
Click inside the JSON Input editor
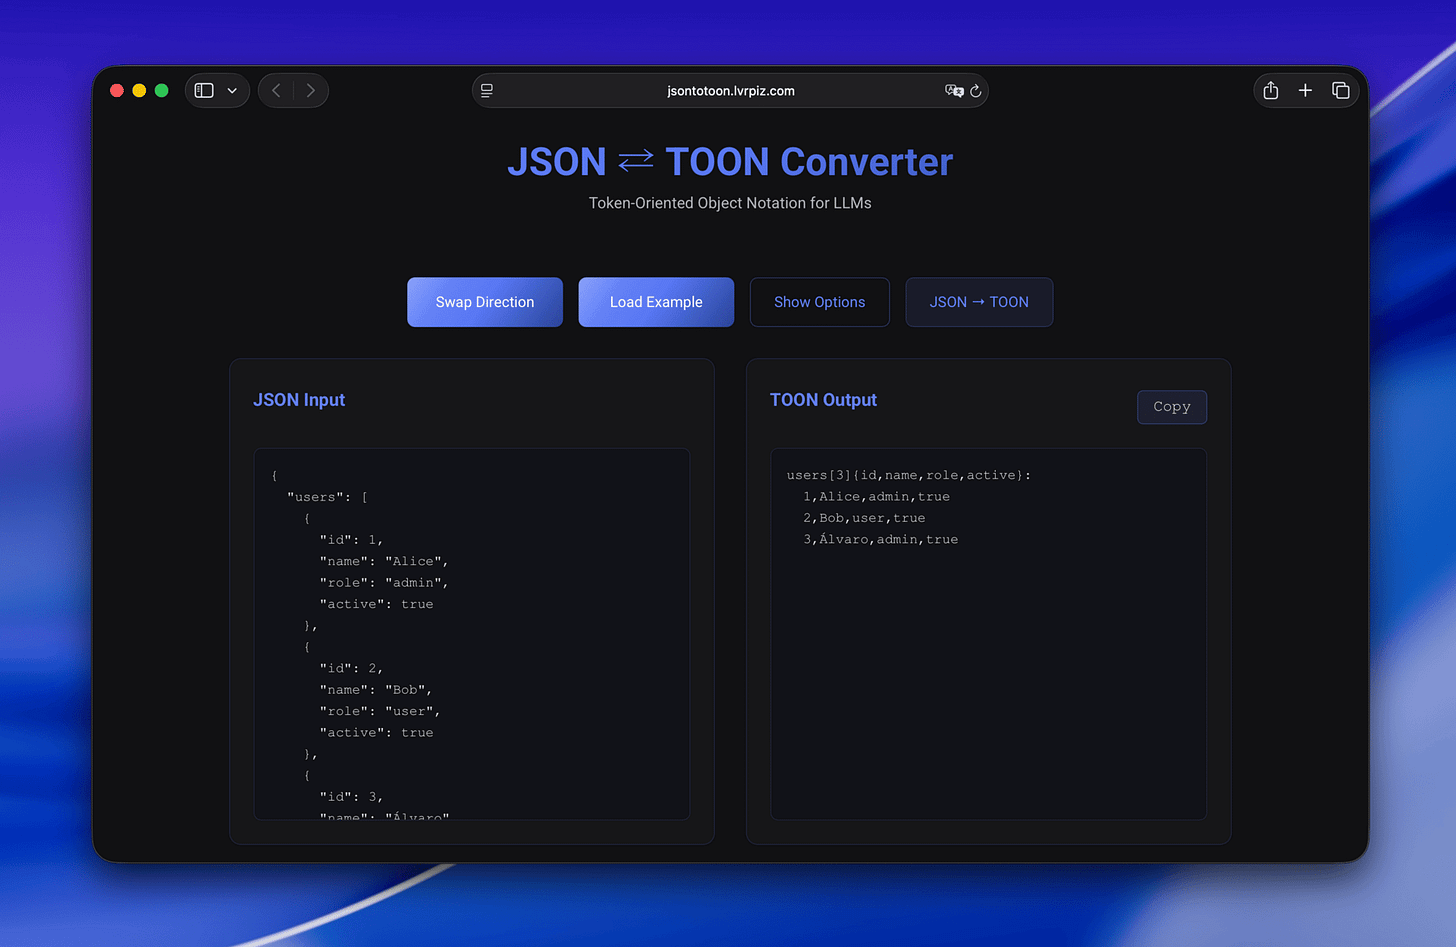(472, 634)
